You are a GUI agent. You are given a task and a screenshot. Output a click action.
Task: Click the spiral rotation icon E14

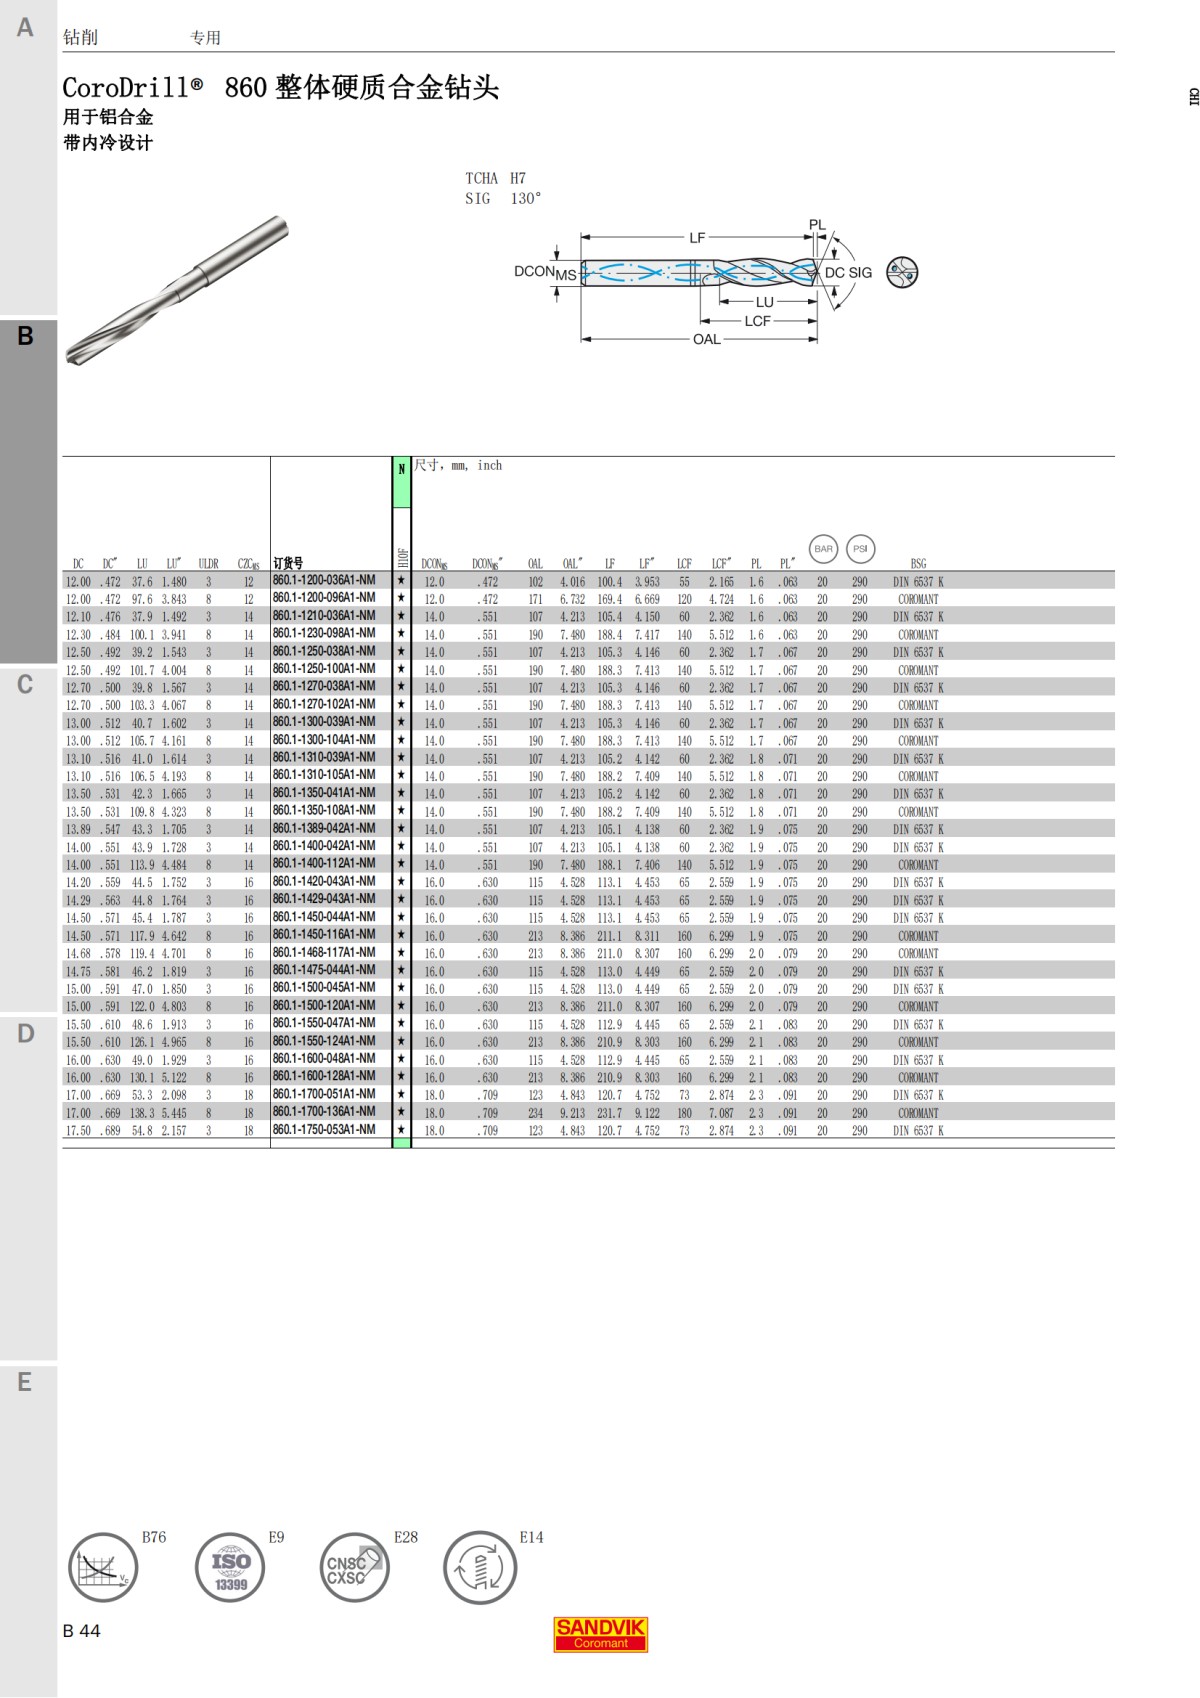480,1568
